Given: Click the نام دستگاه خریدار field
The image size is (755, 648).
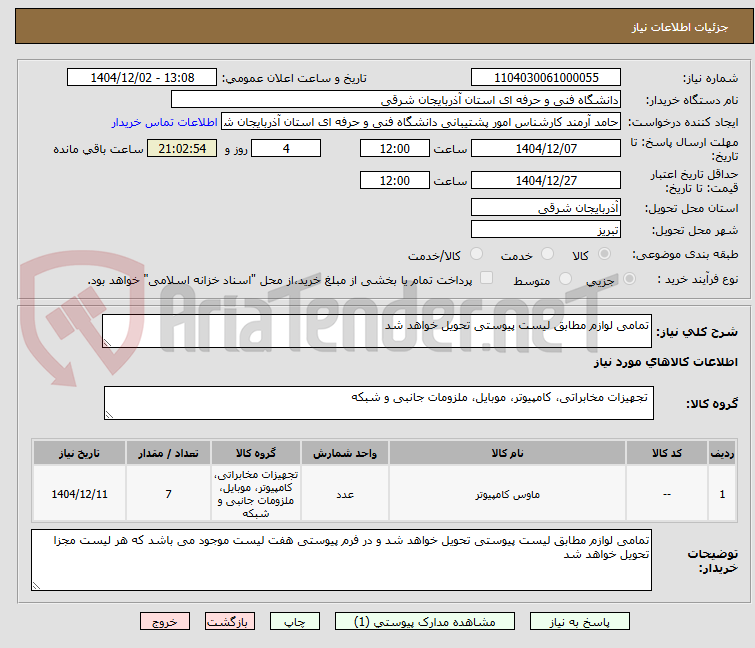Looking at the screenshot, I should click(x=396, y=100).
